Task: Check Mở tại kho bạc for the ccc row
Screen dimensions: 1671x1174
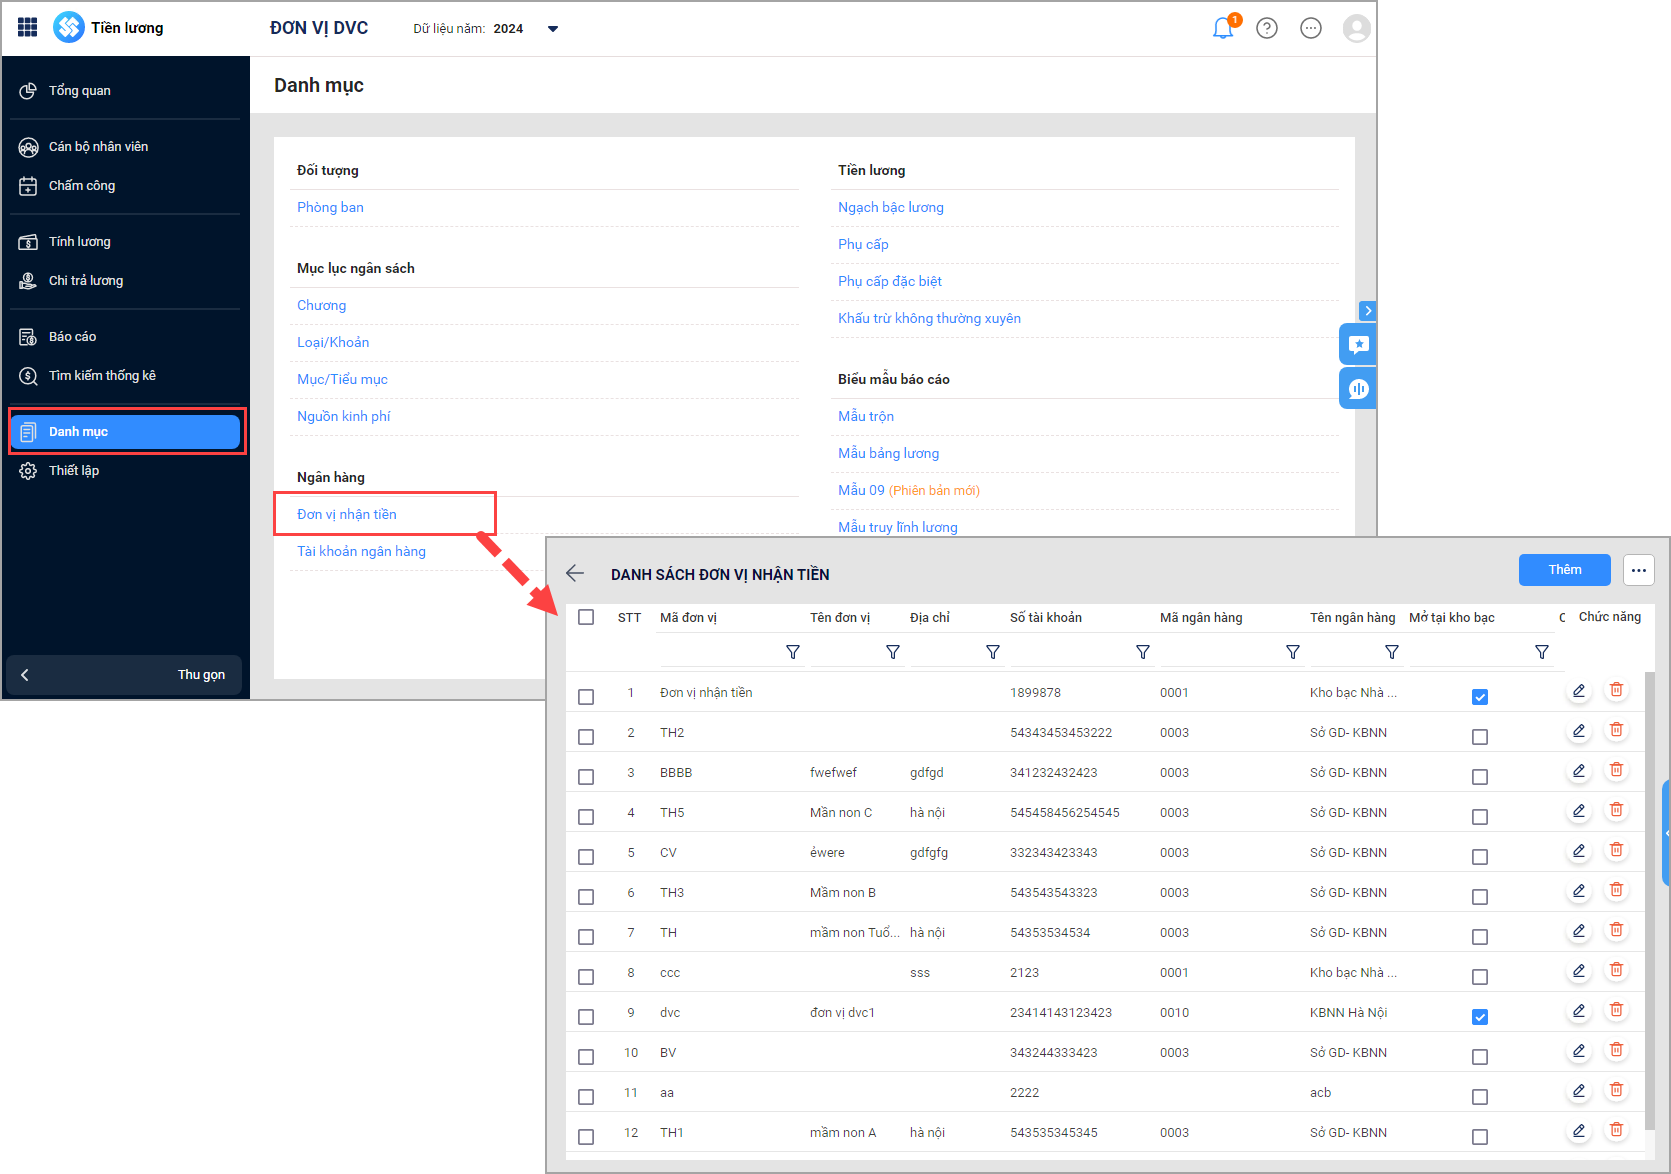Action: click(1480, 977)
